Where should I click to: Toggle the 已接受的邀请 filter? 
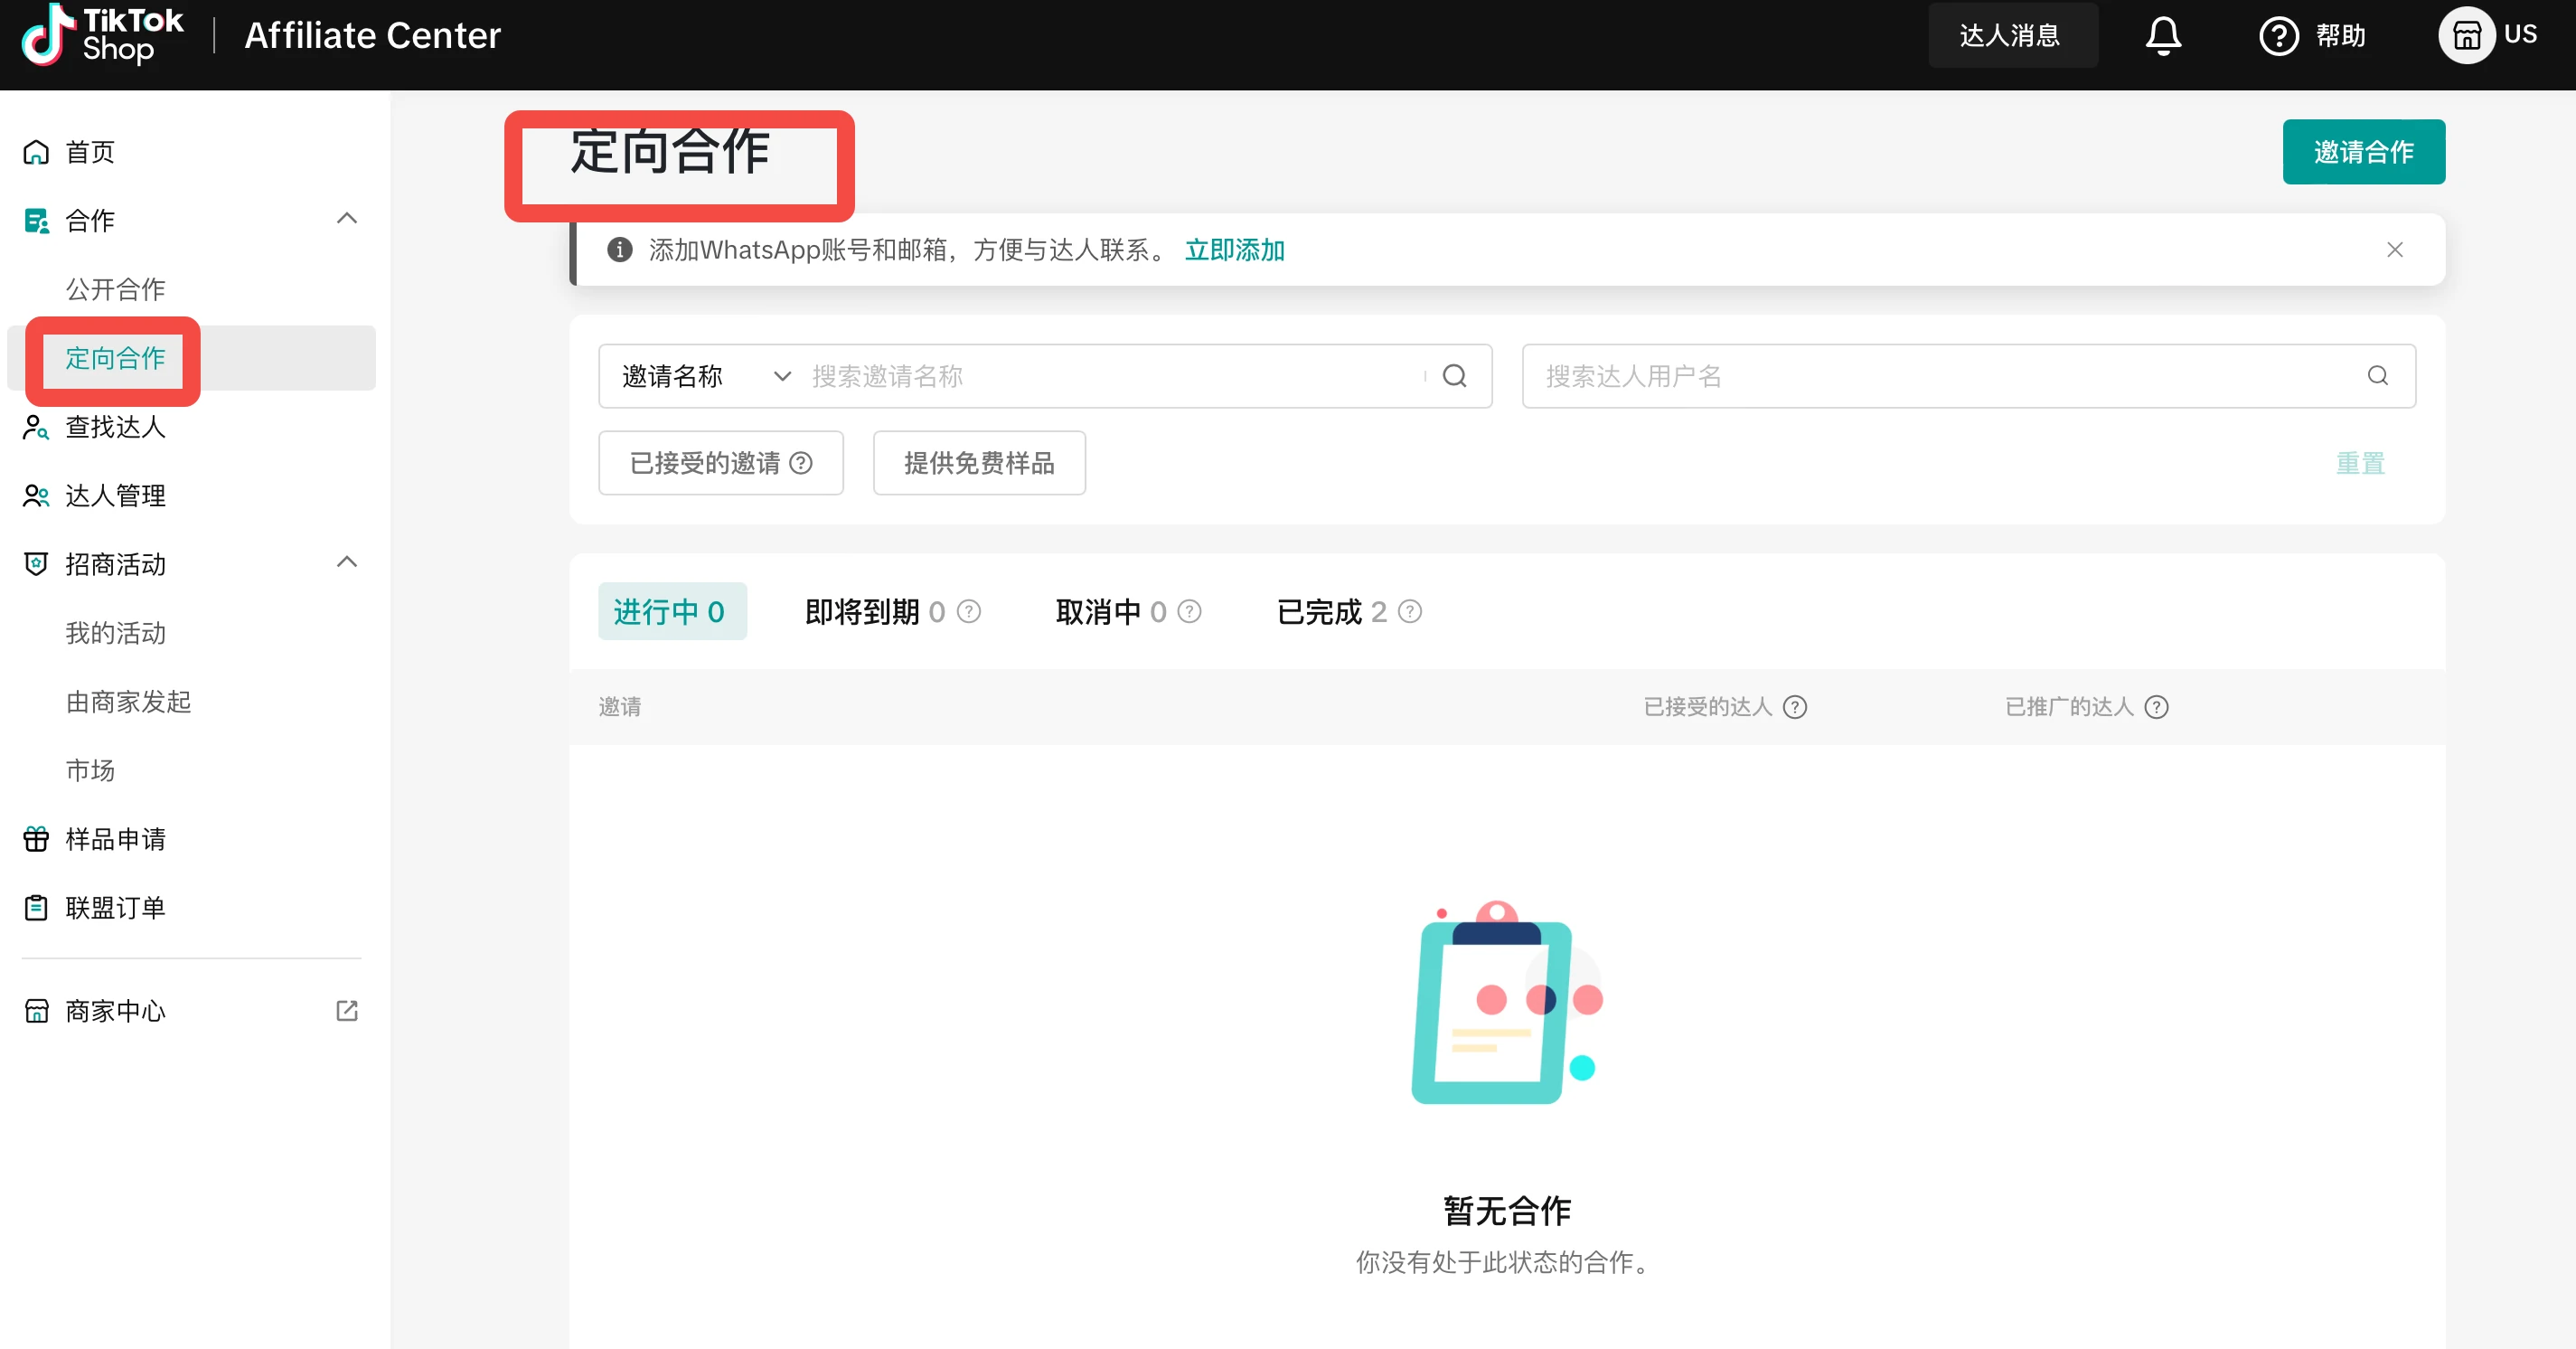tap(720, 463)
